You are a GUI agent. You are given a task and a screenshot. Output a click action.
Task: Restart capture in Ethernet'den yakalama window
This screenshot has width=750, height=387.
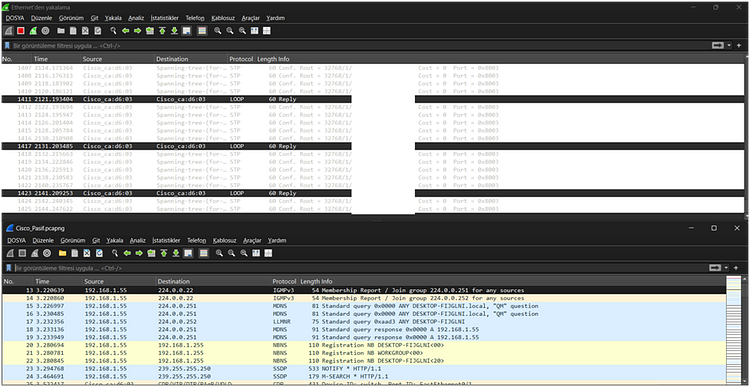pos(33,31)
